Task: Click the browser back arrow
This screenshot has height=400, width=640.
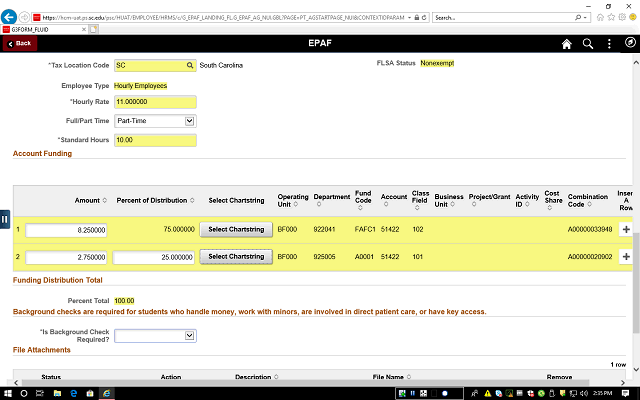Action: point(10,17)
